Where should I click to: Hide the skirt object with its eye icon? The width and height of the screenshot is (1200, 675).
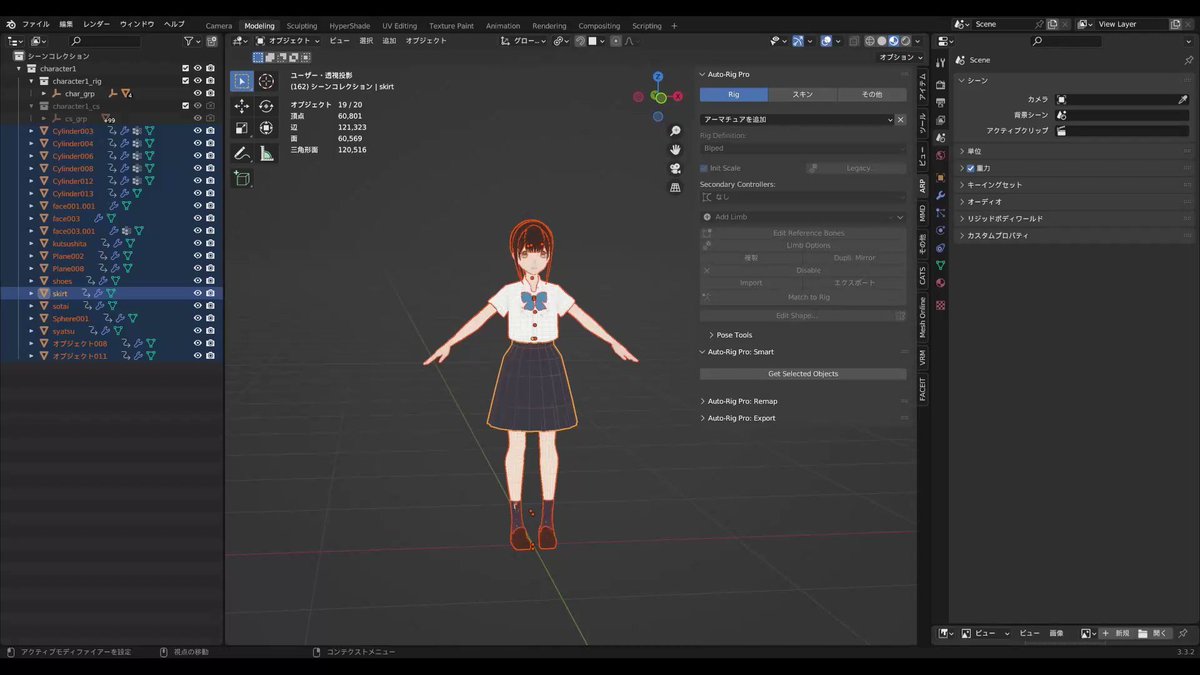[198, 293]
